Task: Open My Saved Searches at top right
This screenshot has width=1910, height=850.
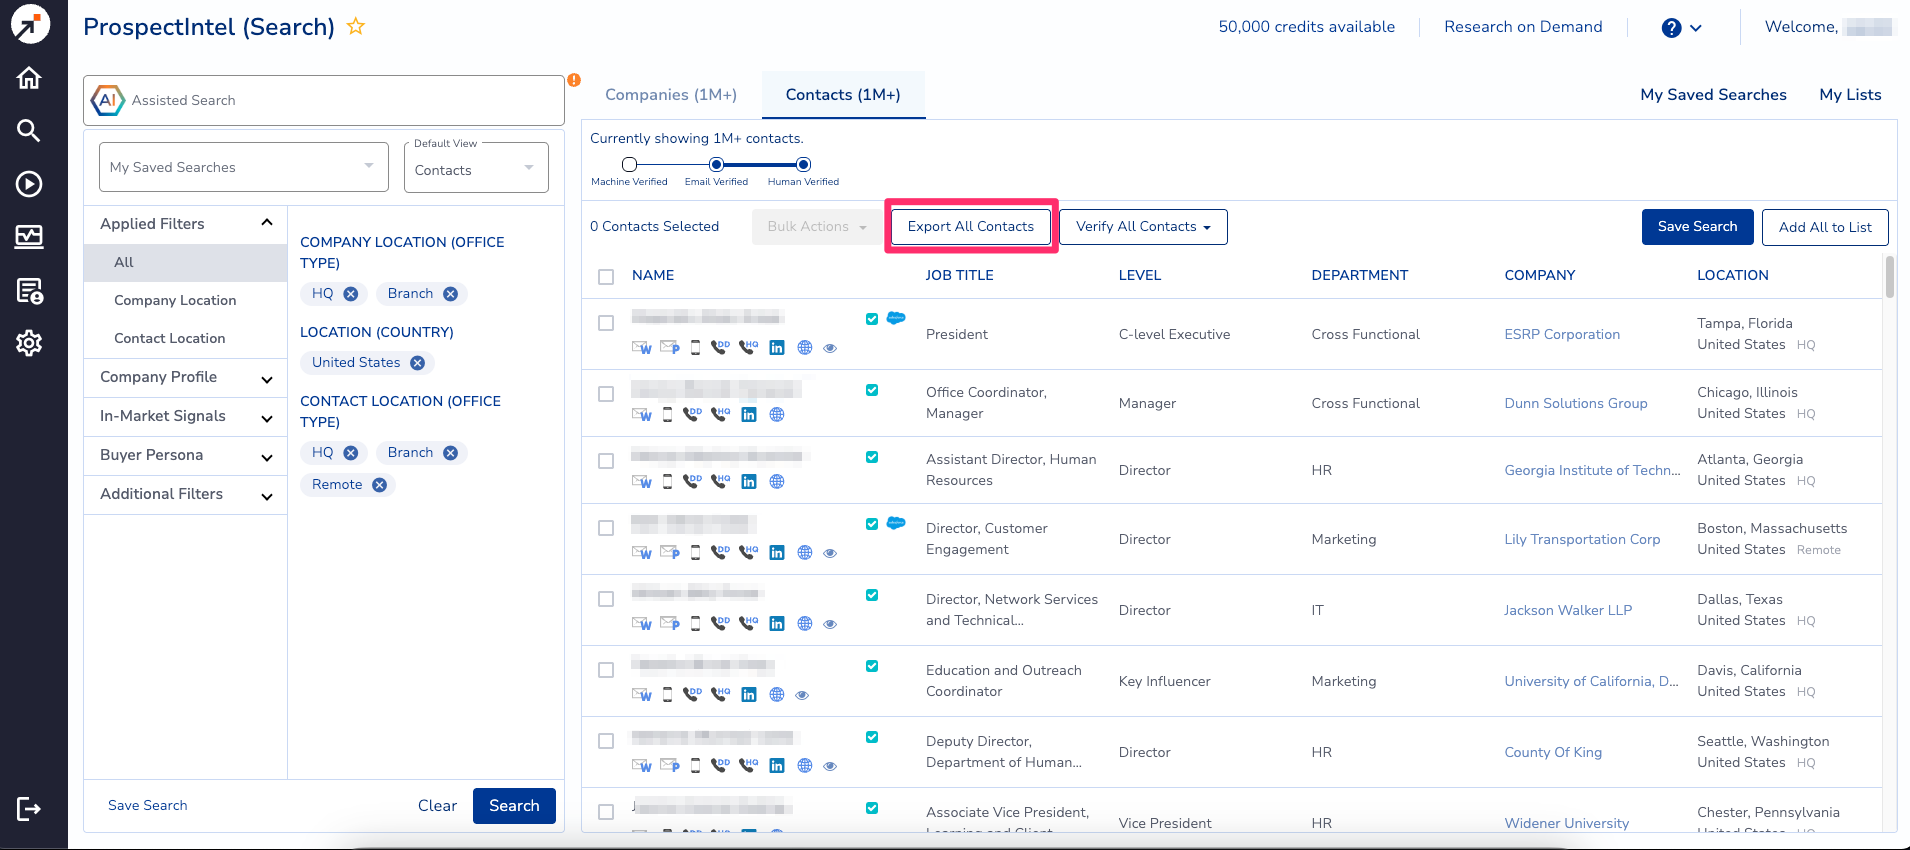Action: [1713, 95]
